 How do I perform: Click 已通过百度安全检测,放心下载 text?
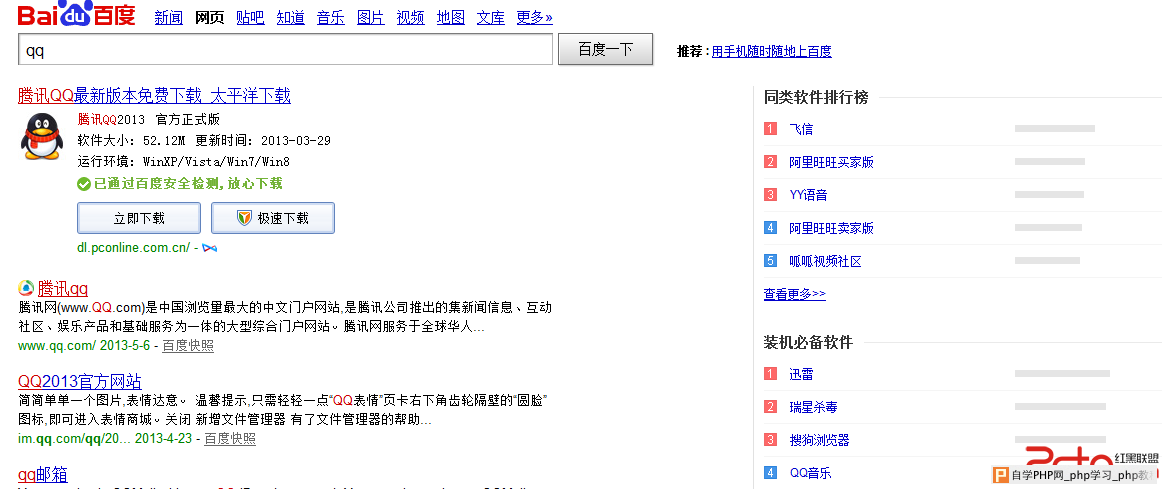click(187, 184)
